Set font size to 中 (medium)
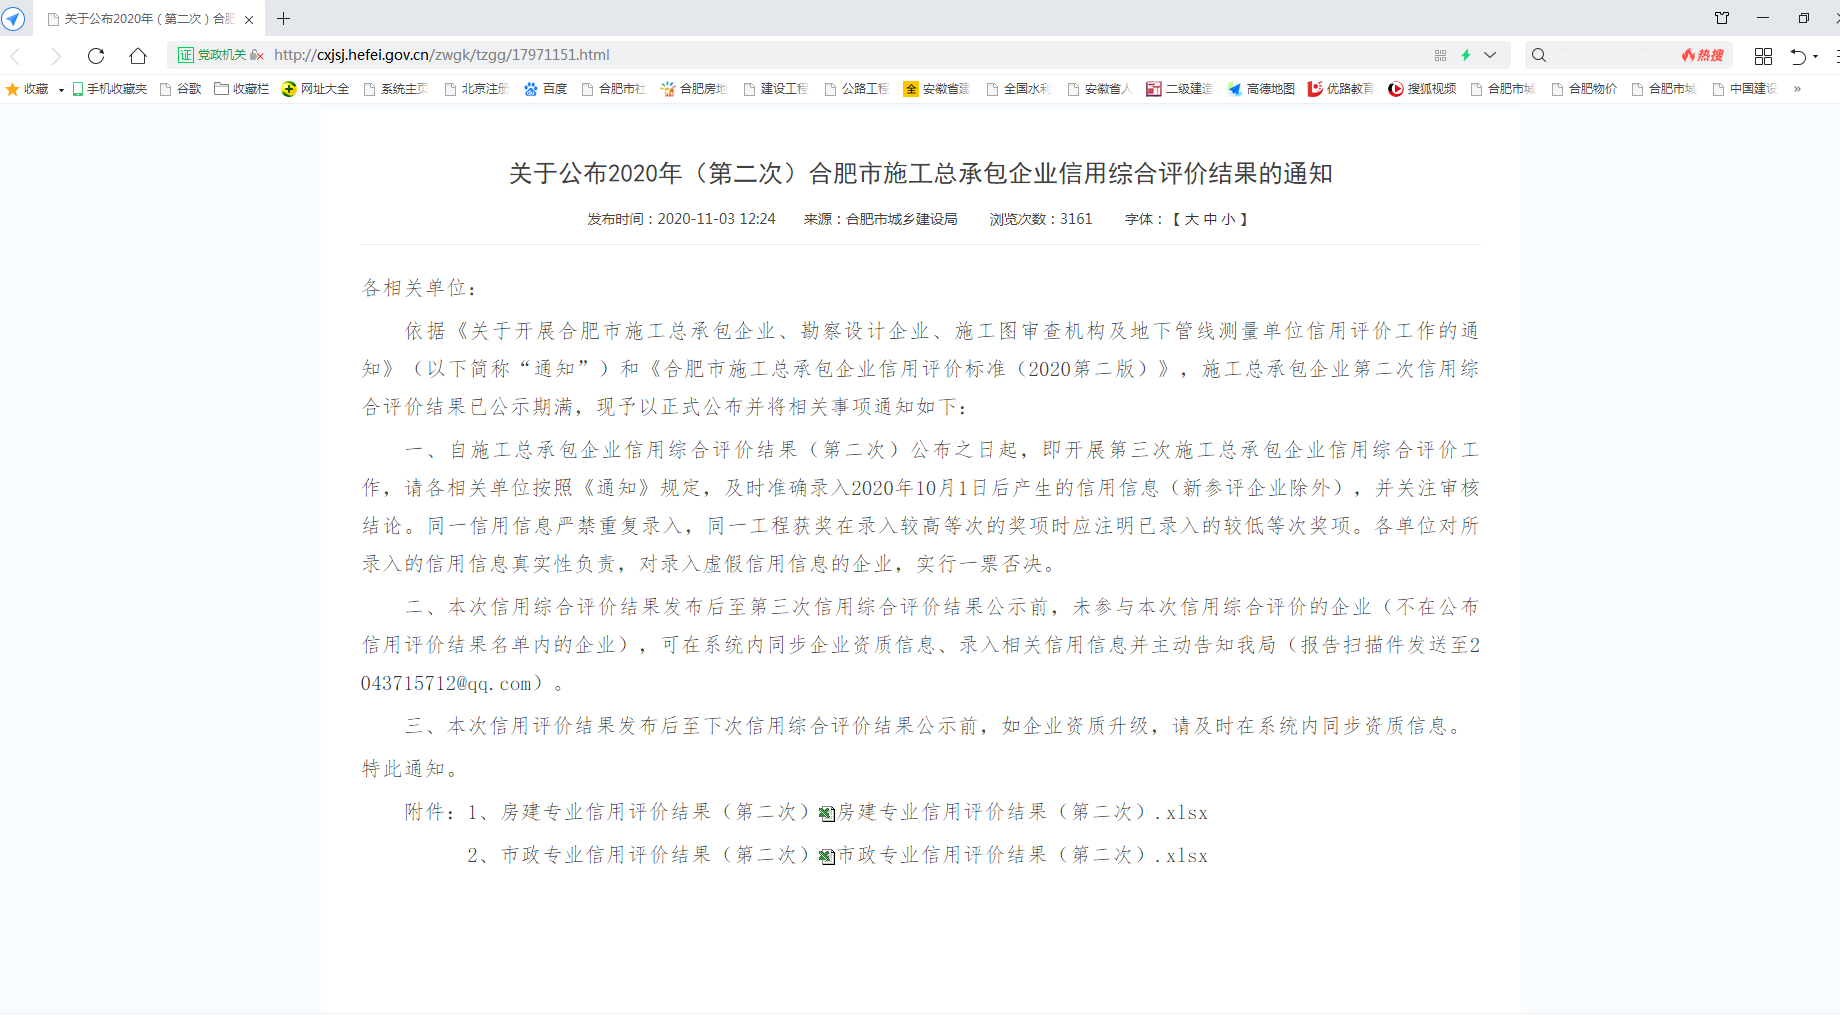 pos(1209,219)
